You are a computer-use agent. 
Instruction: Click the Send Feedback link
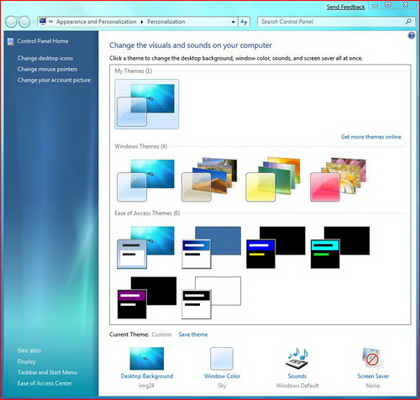tap(346, 7)
